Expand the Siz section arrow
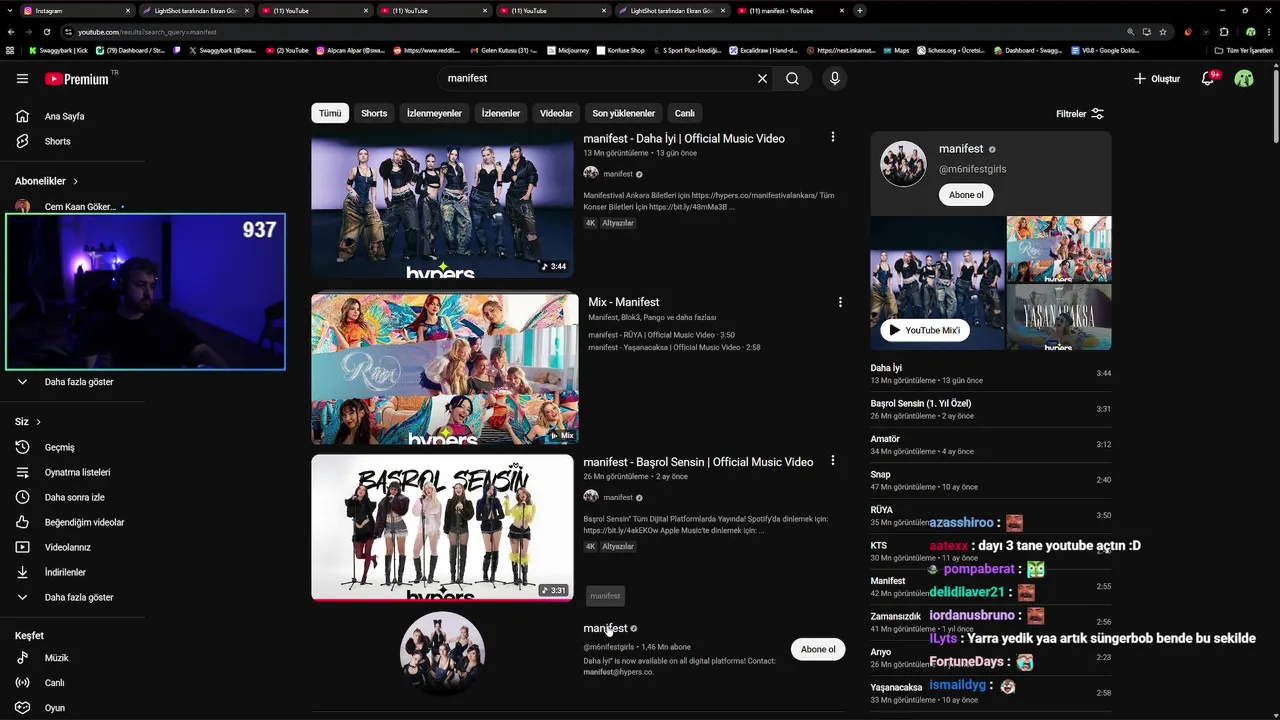The width and height of the screenshot is (1280, 720). (x=39, y=422)
